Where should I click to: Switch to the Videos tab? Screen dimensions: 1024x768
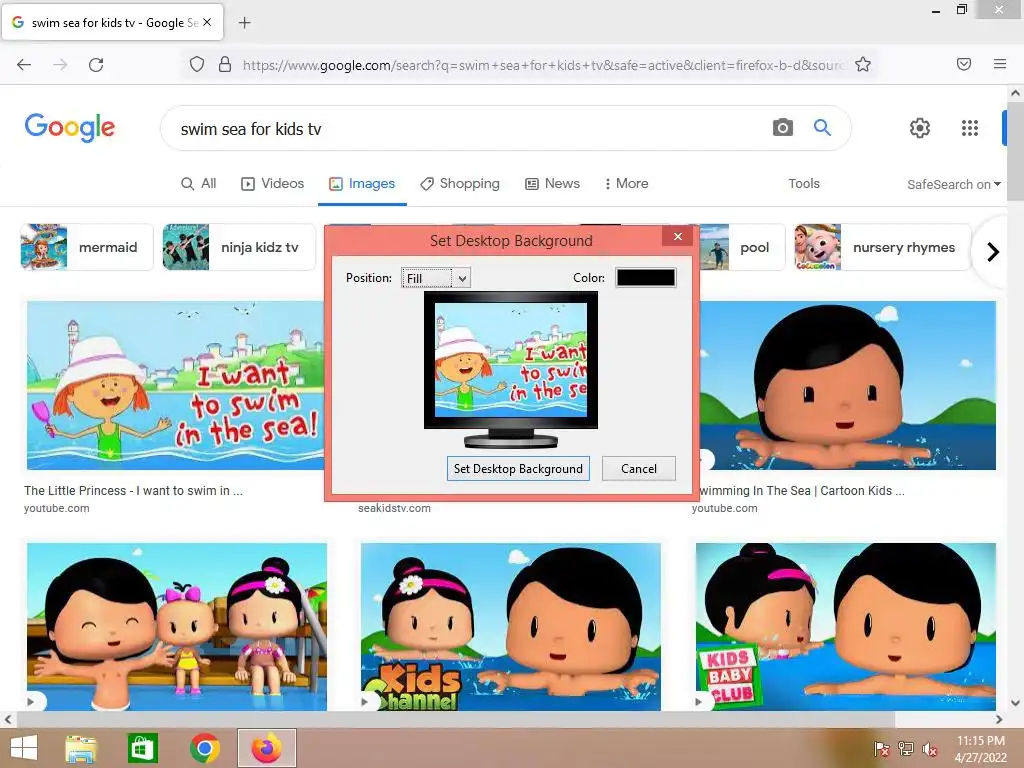[x=273, y=184]
